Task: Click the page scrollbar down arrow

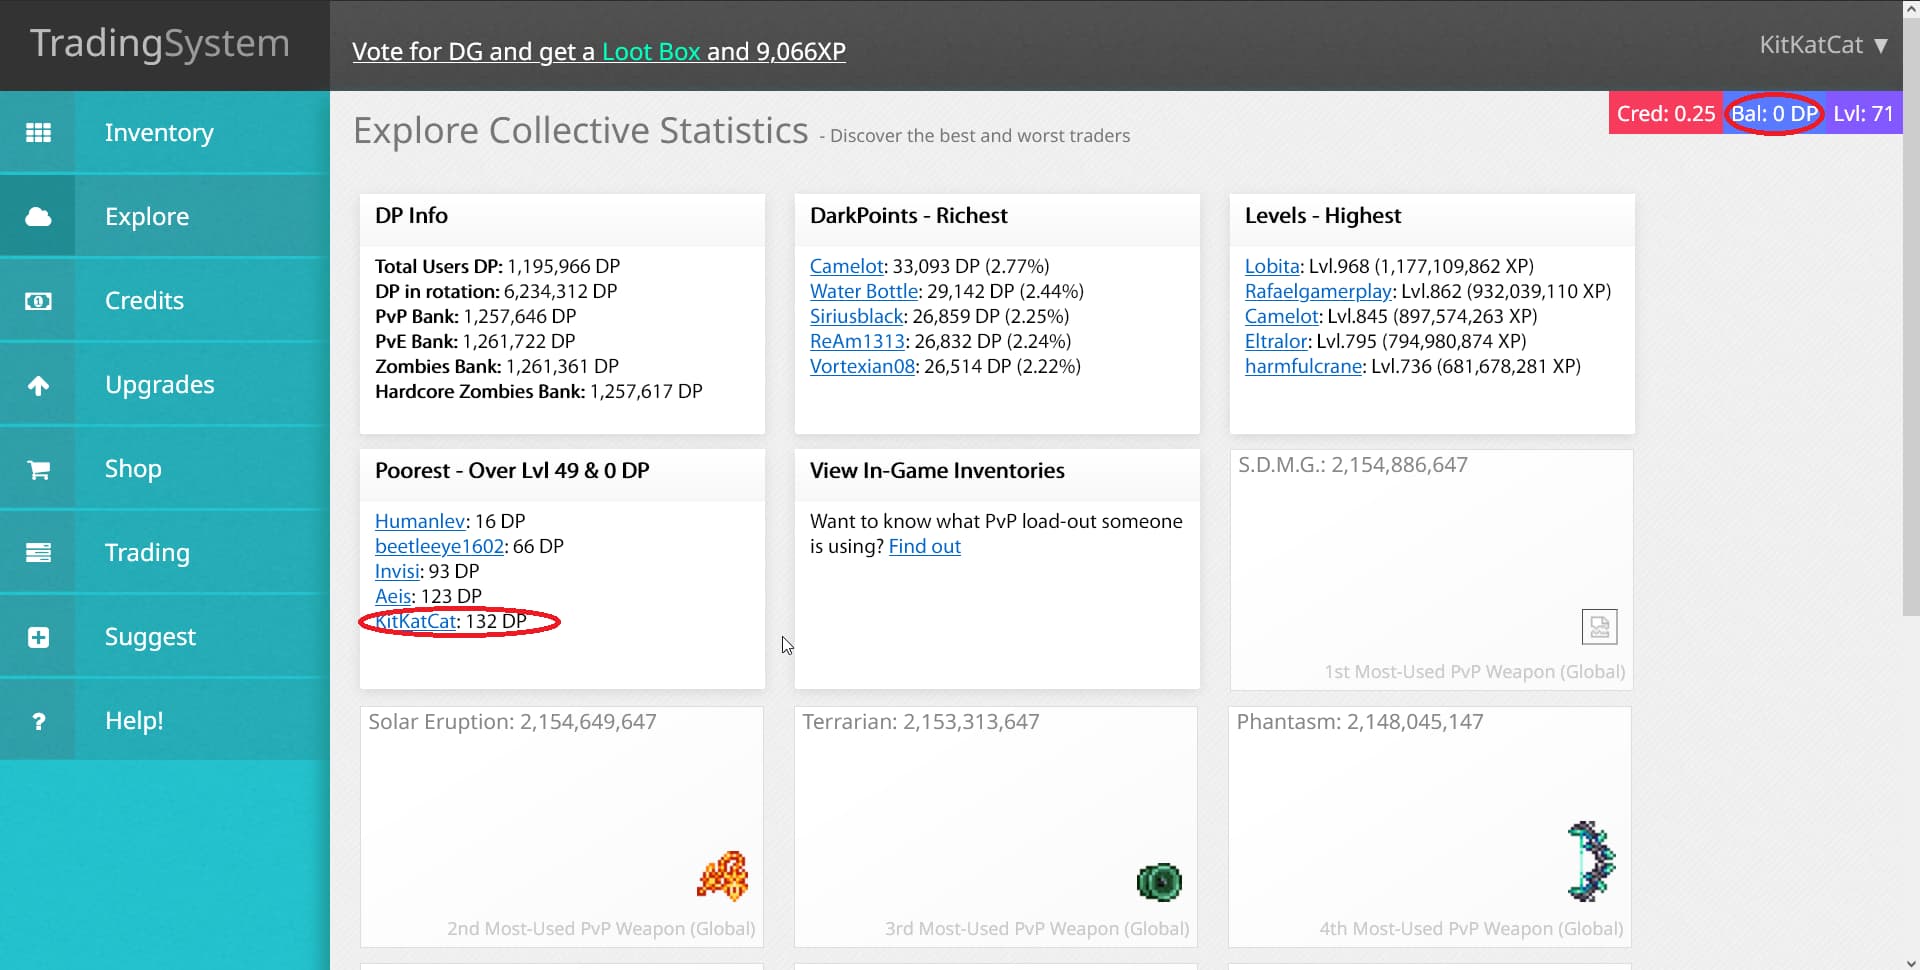Action: tap(1911, 962)
